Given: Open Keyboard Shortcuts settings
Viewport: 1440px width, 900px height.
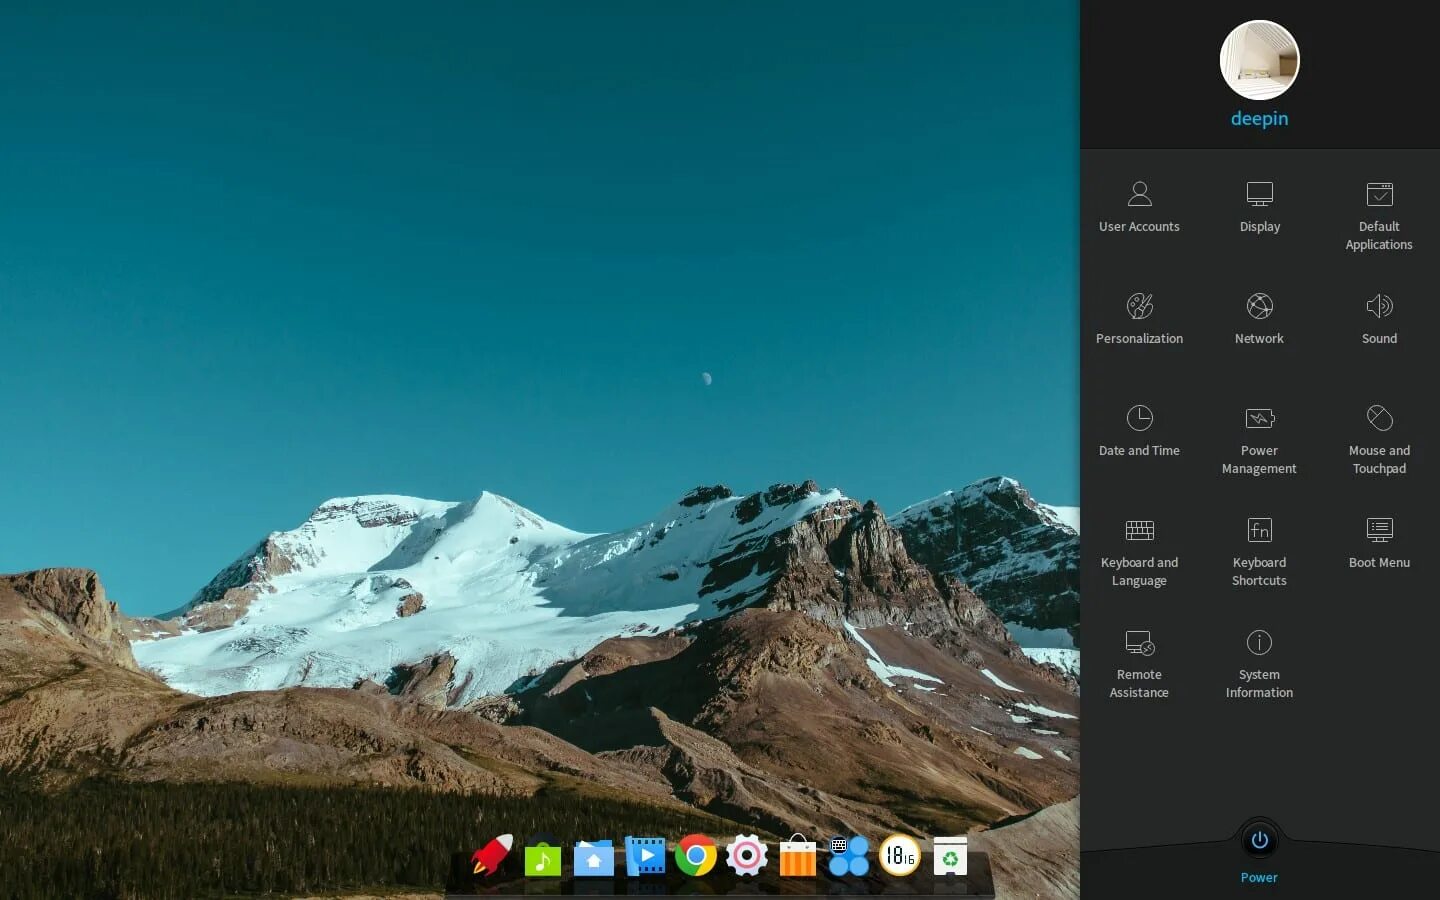Looking at the screenshot, I should click(1259, 550).
